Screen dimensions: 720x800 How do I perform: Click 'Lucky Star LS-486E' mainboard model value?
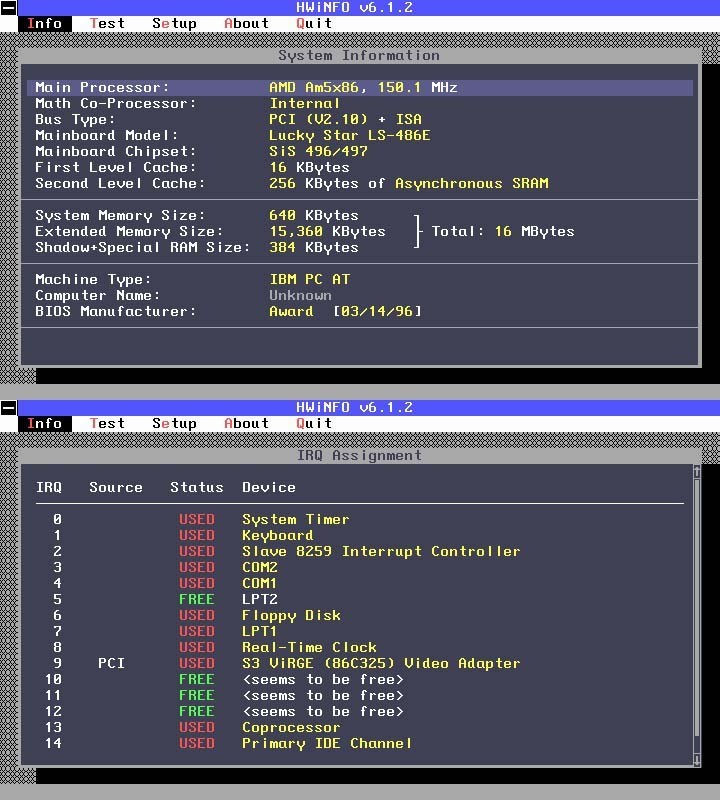pos(350,136)
